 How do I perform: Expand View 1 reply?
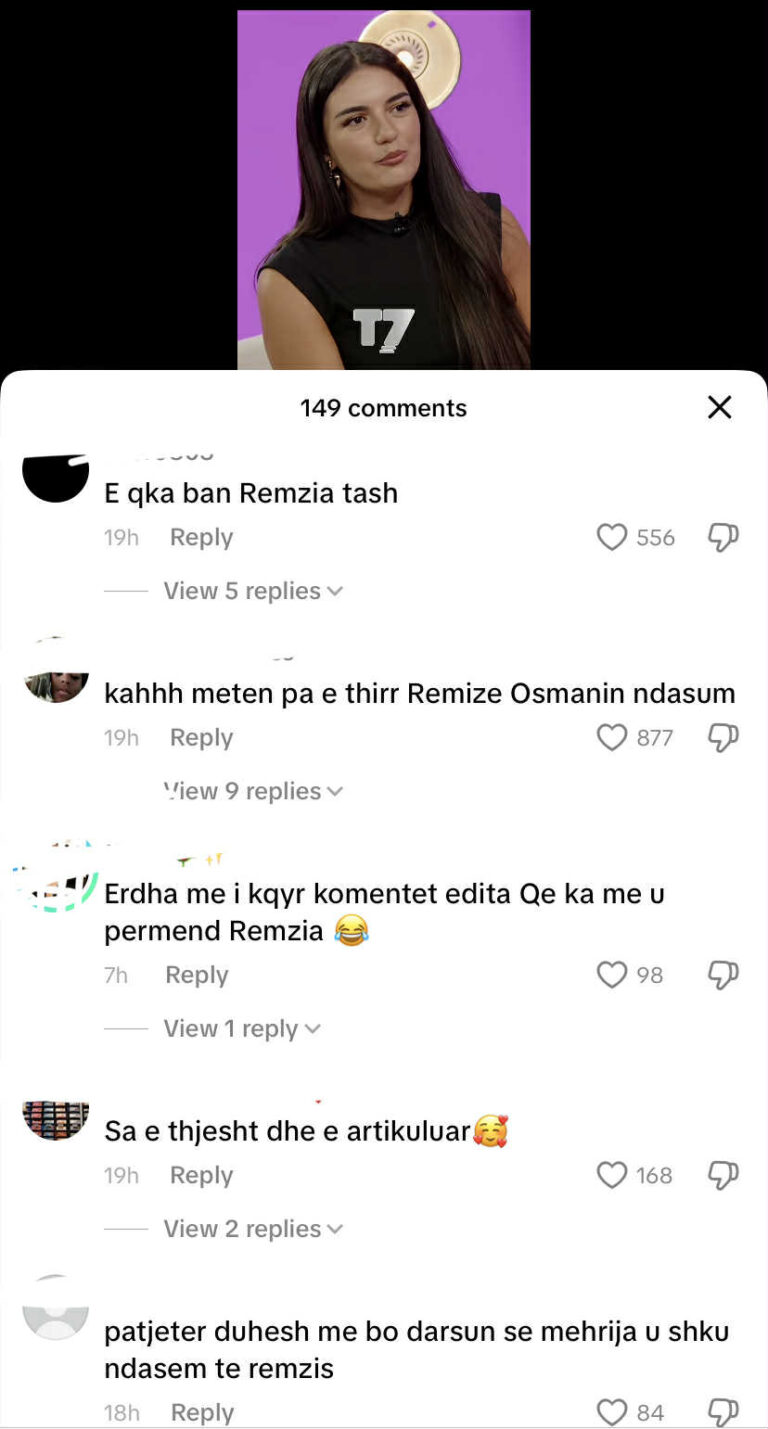242,1029
